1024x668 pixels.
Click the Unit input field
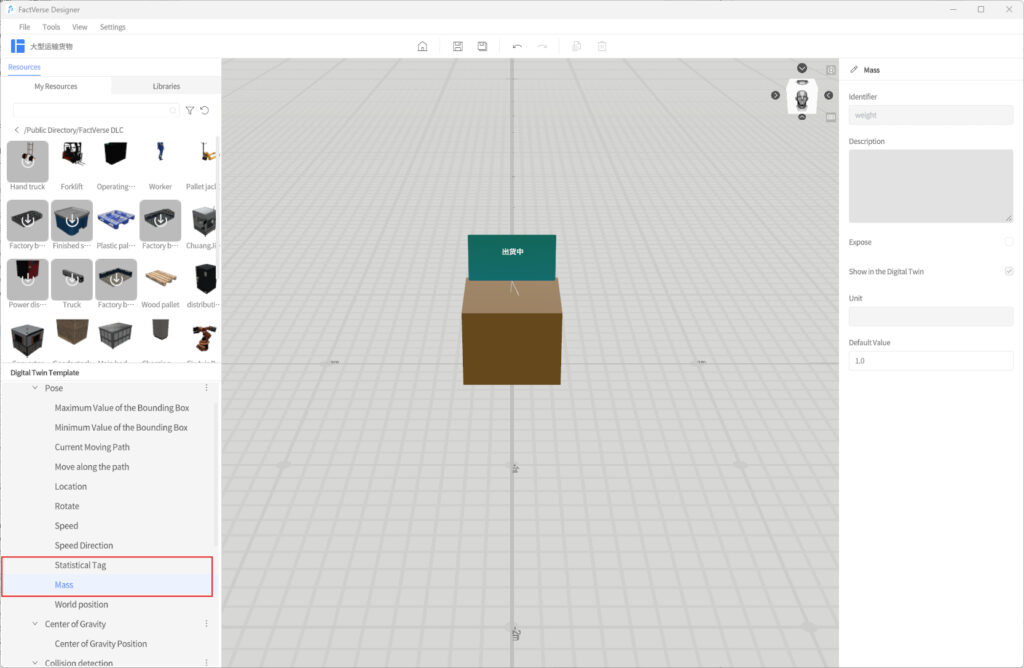[931, 316]
